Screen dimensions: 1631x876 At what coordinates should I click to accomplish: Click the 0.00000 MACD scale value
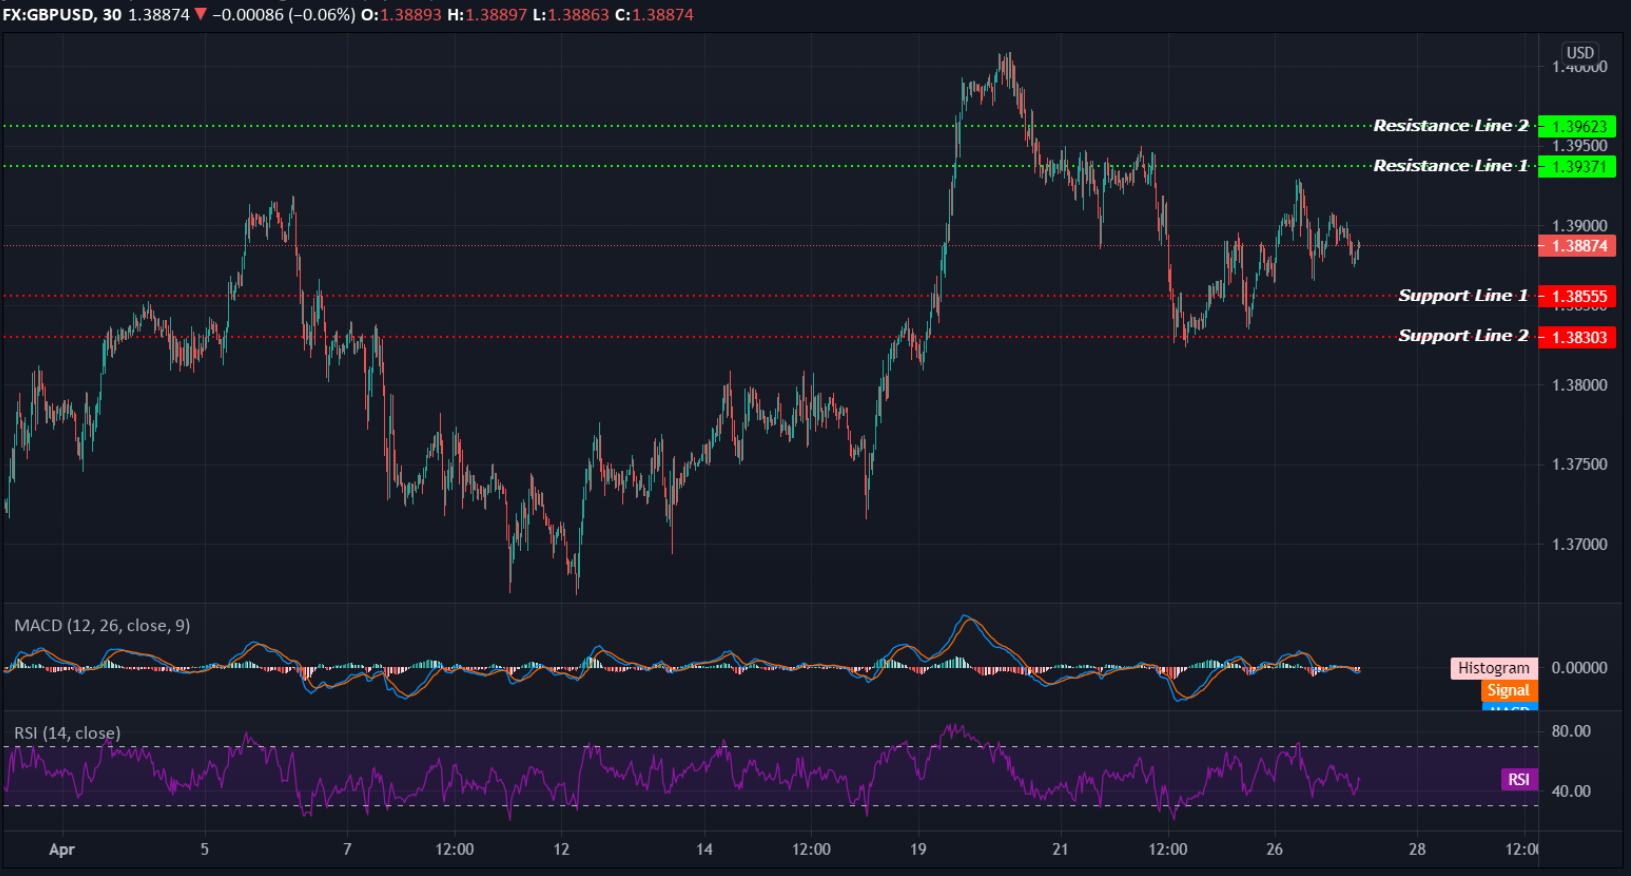coord(1580,668)
